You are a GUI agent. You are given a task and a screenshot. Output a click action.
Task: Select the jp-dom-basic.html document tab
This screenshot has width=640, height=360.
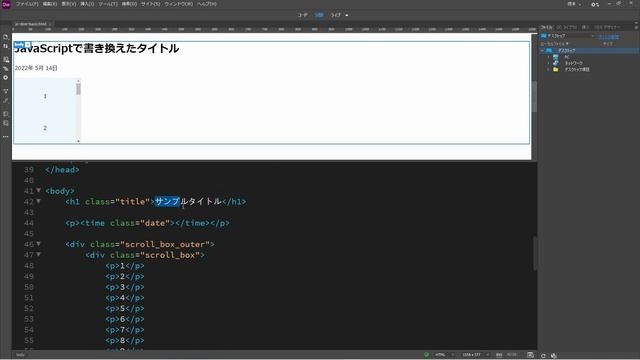(x=31, y=24)
